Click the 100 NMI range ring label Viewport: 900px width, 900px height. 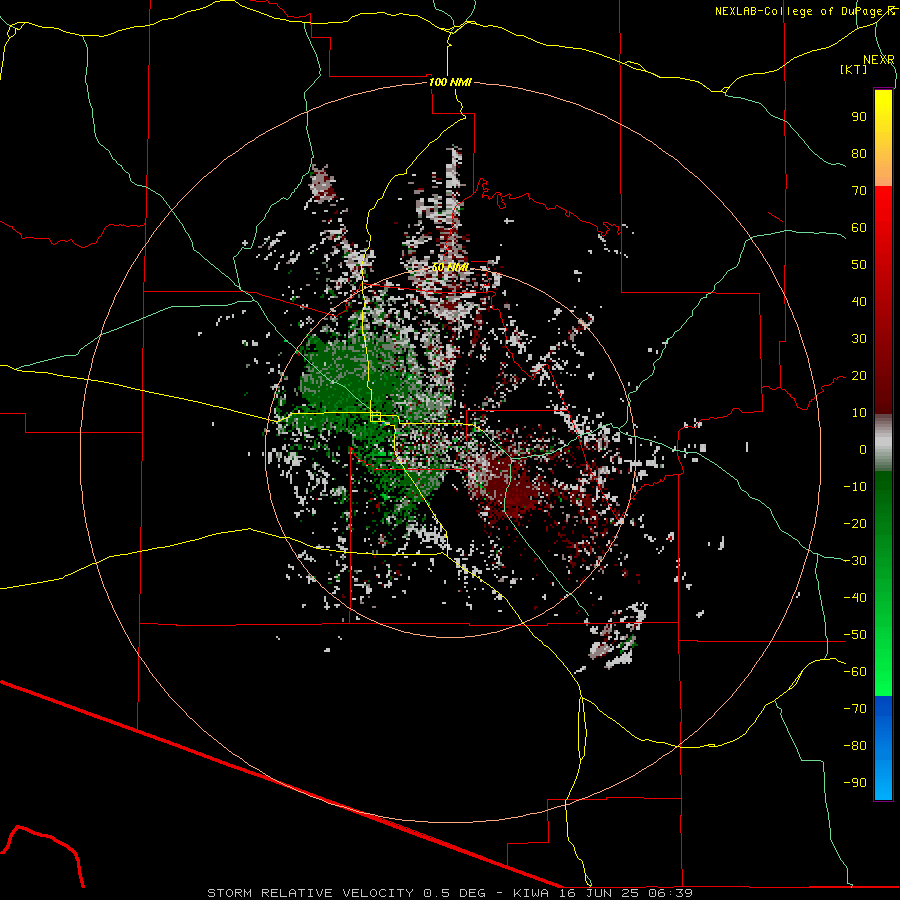[x=451, y=82]
